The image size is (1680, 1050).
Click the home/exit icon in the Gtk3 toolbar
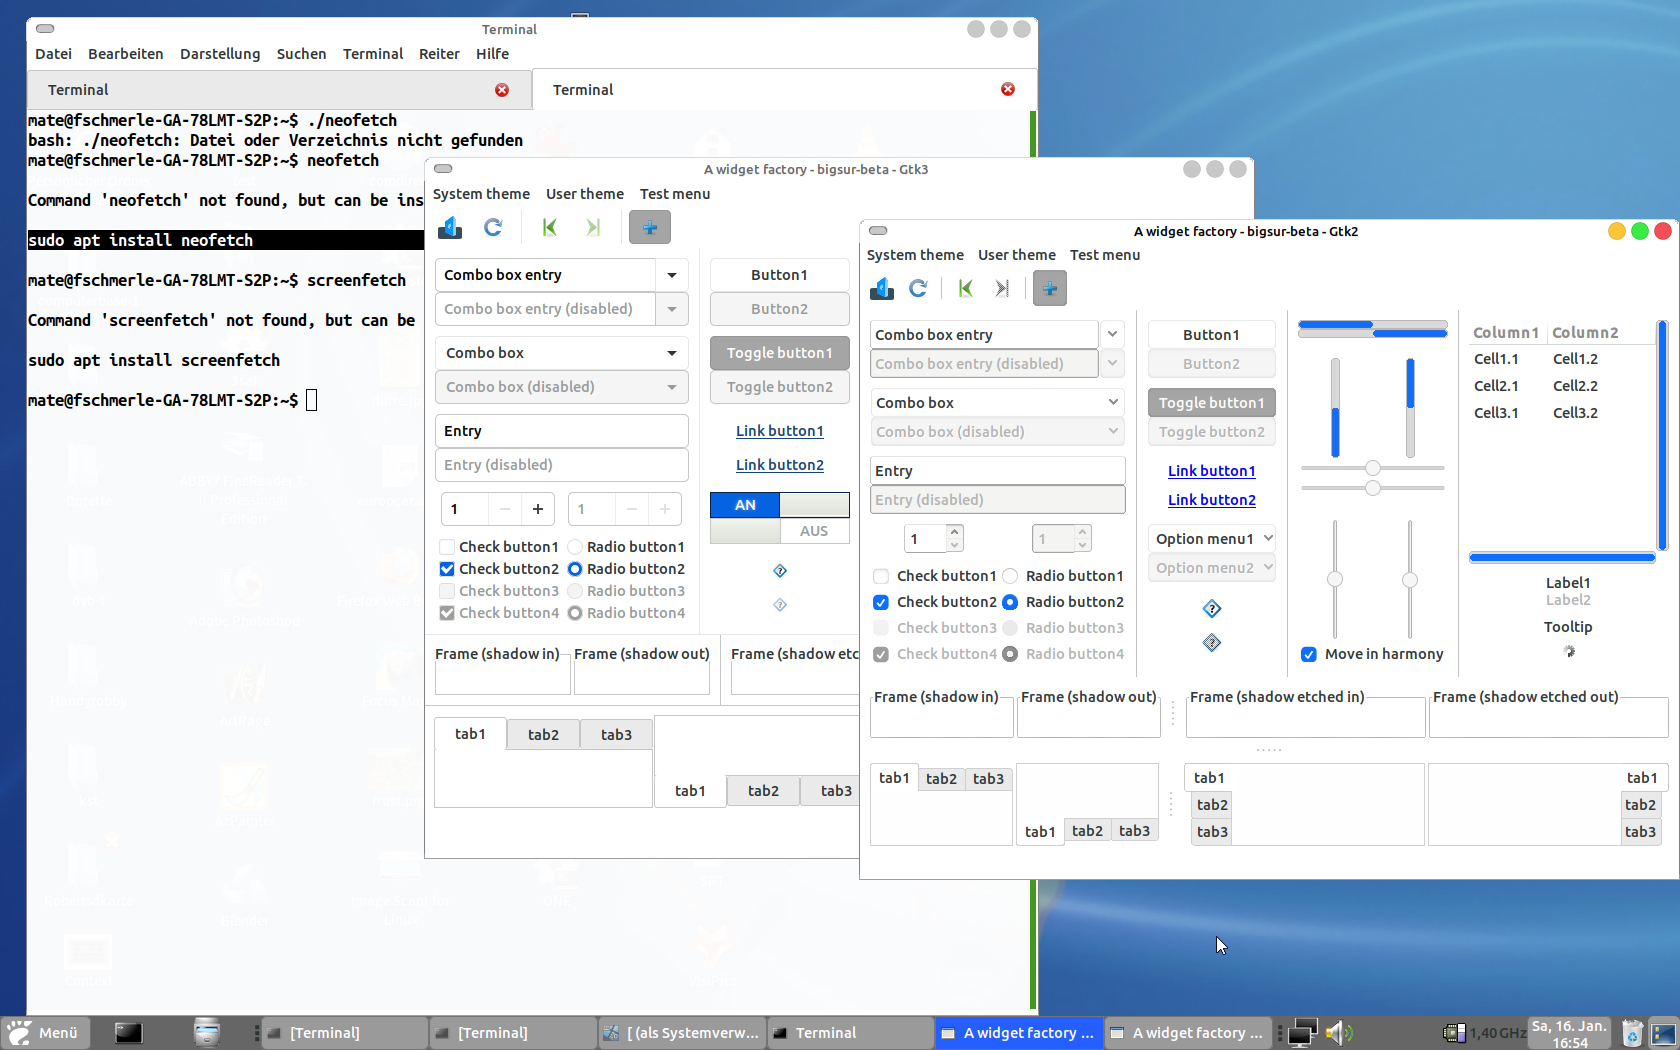pyautogui.click(x=450, y=228)
